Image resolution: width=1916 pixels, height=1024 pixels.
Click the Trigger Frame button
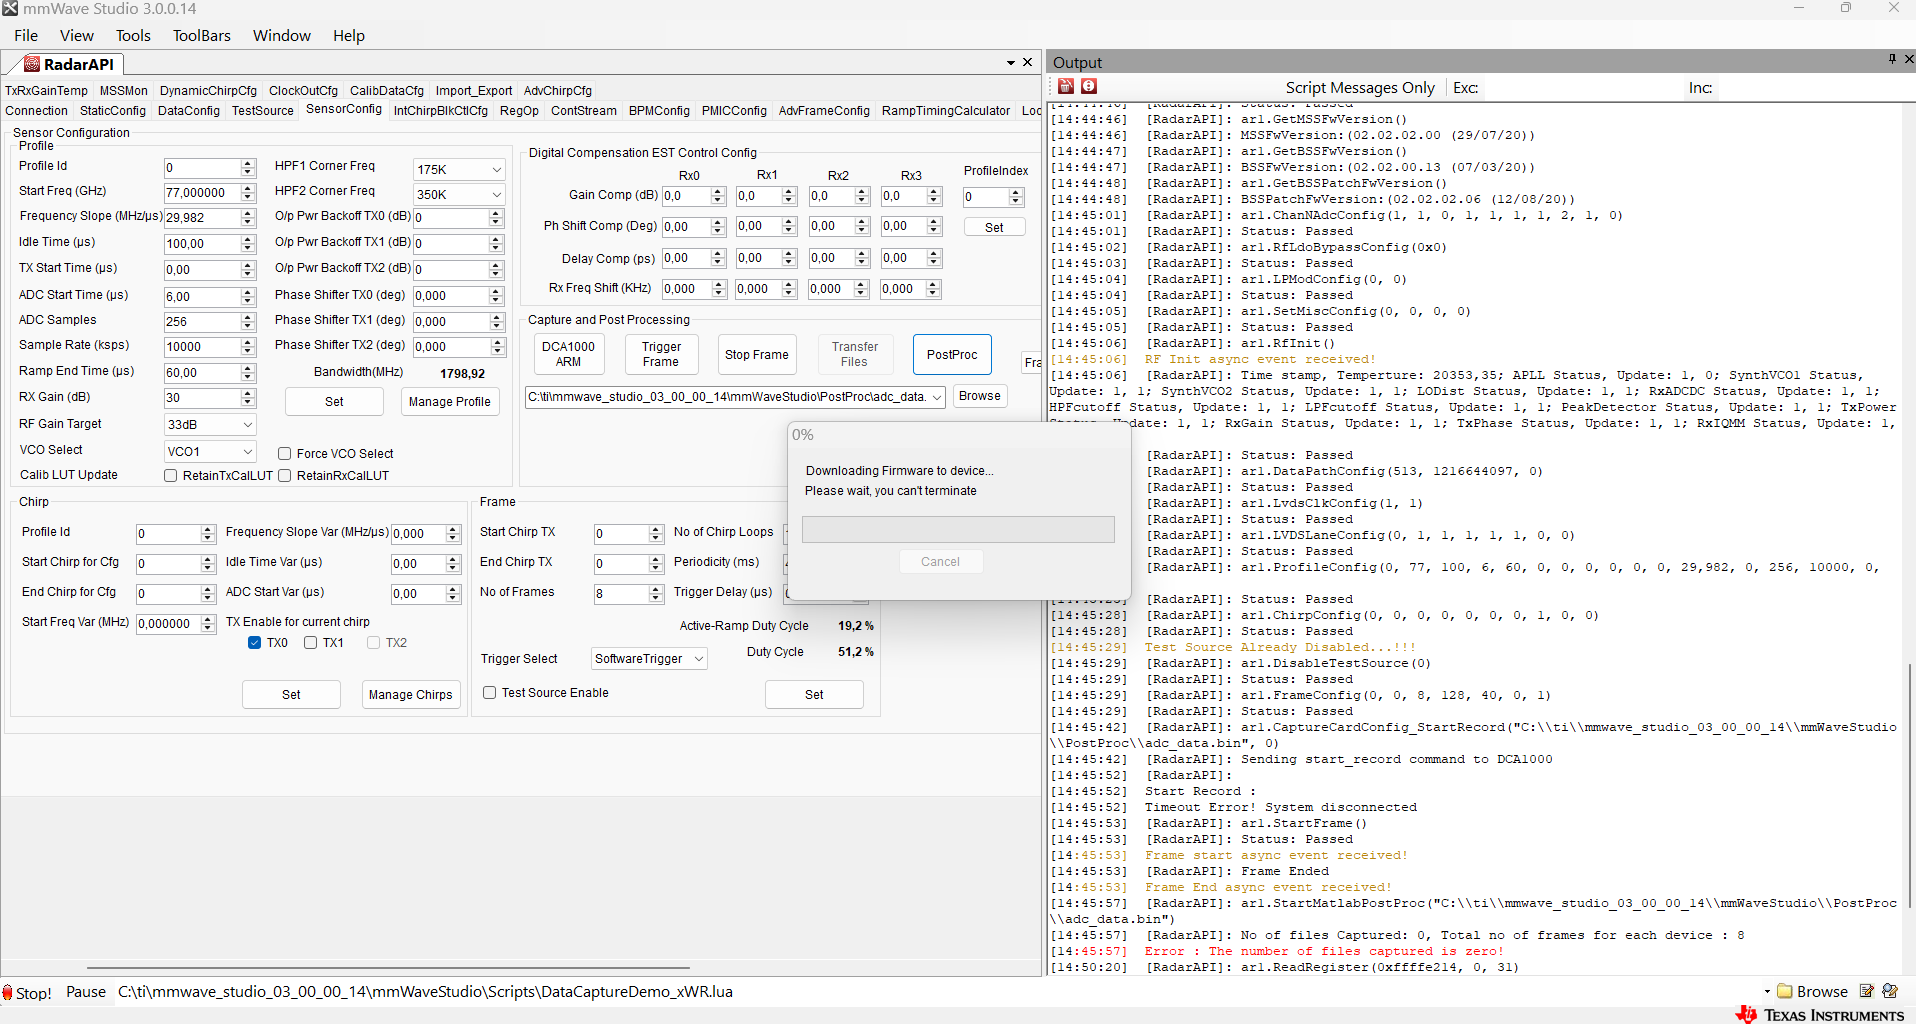pyautogui.click(x=661, y=354)
